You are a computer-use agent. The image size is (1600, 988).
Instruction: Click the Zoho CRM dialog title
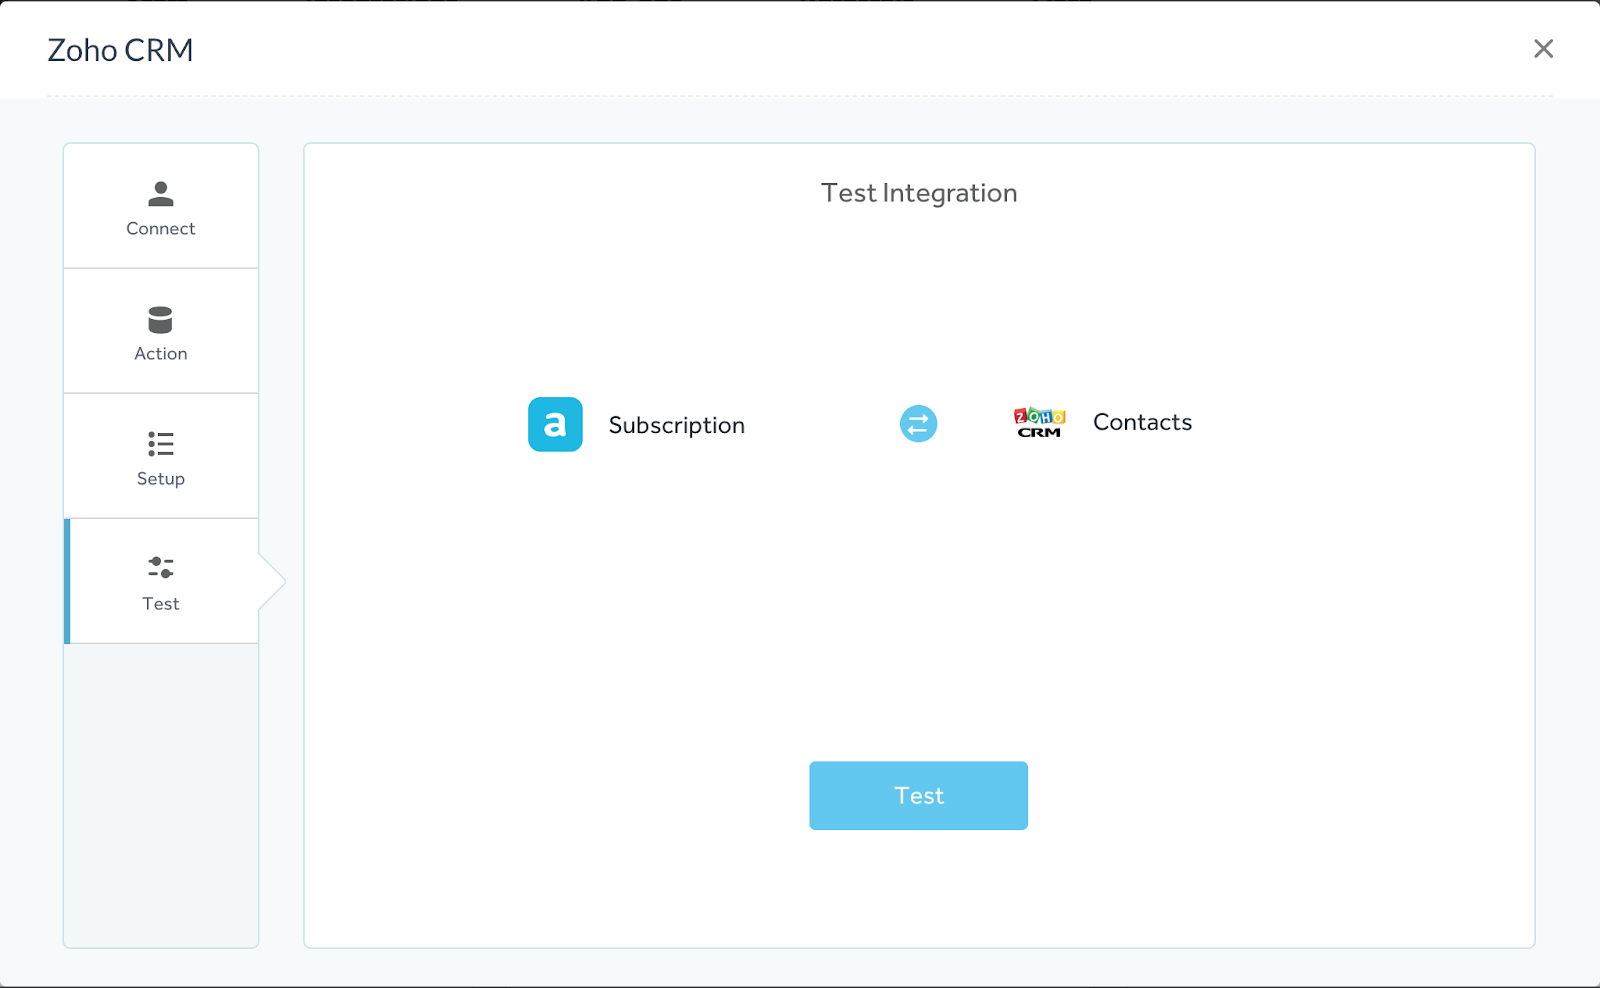click(x=120, y=50)
